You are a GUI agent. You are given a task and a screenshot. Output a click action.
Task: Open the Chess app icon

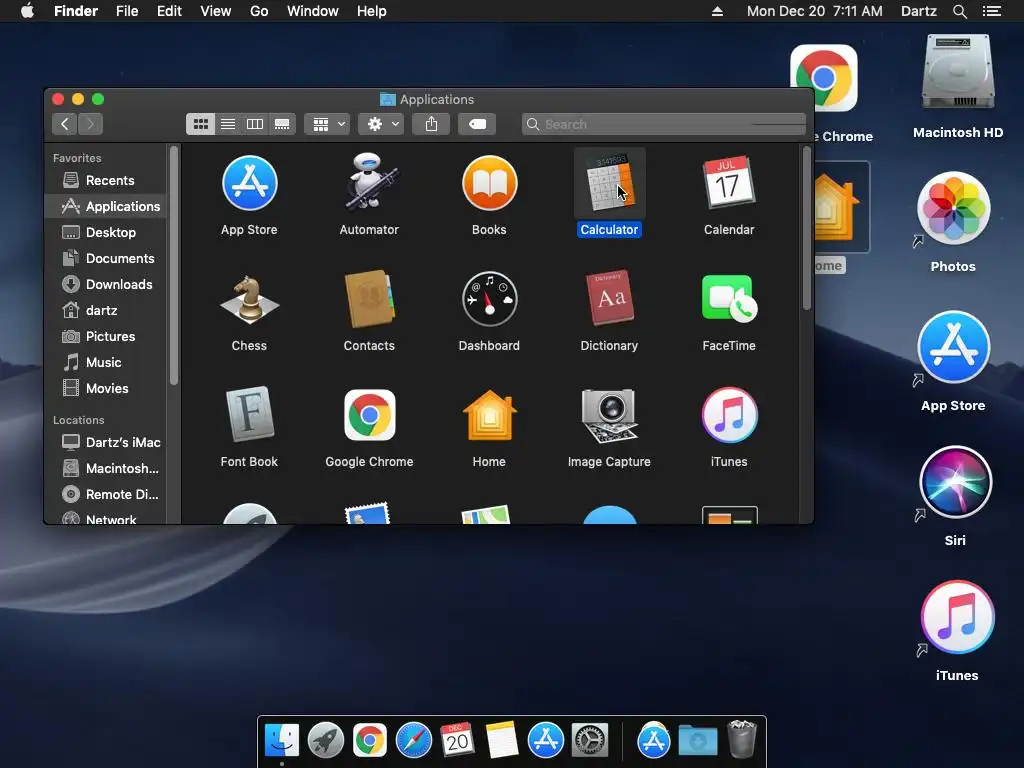[249, 300]
